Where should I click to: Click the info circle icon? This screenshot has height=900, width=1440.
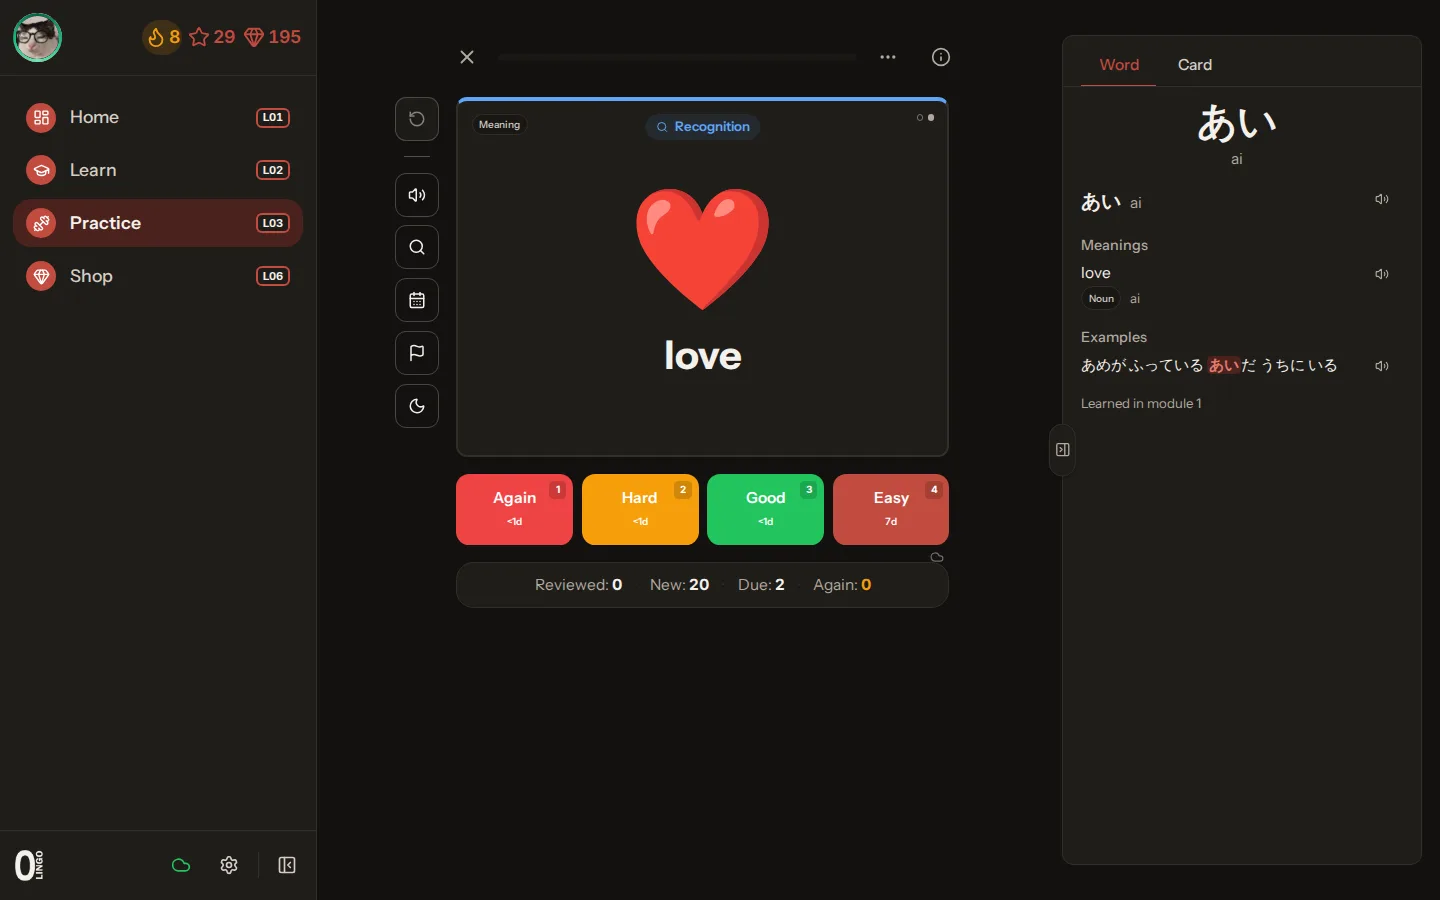pos(941,57)
